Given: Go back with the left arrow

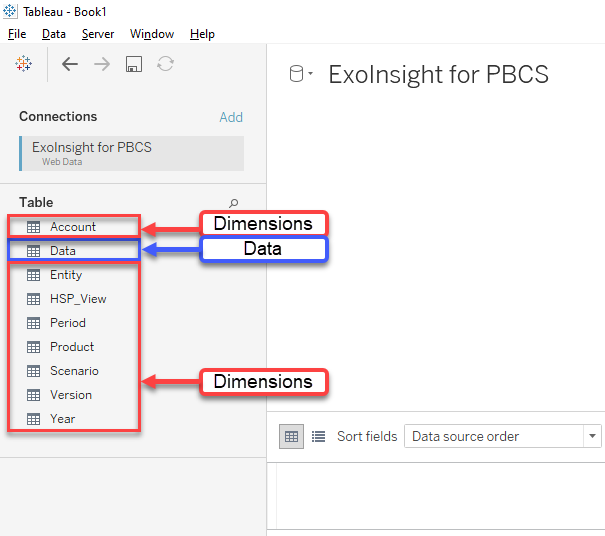Looking at the screenshot, I should coord(70,64).
